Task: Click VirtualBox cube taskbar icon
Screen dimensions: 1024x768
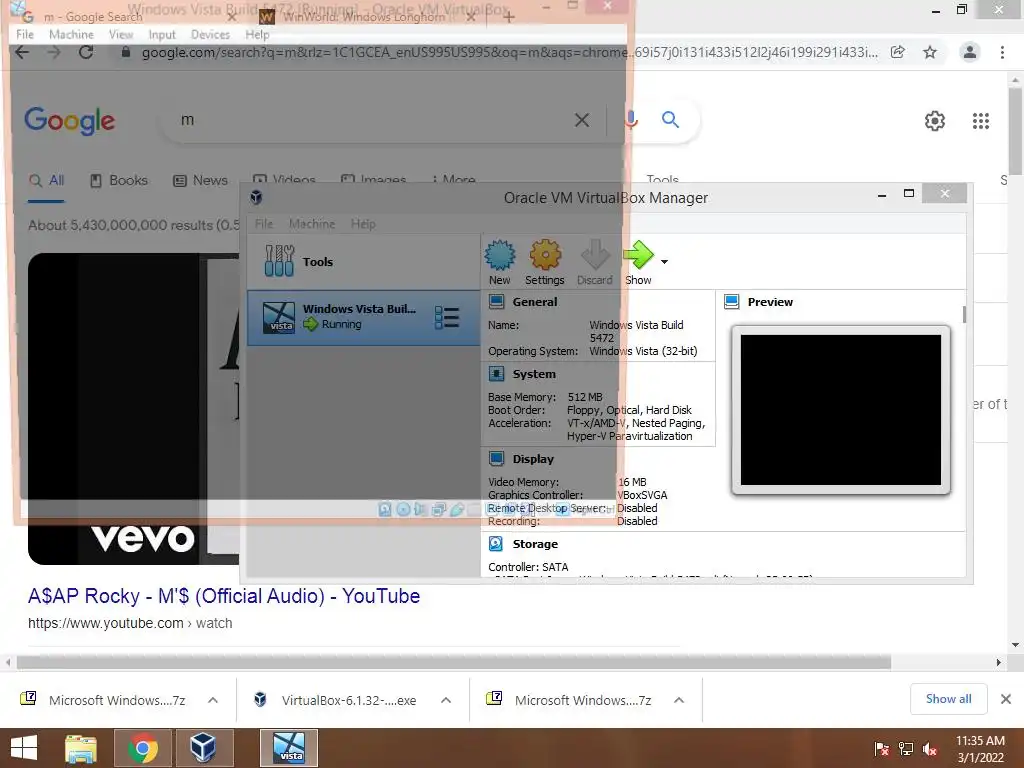Action: pyautogui.click(x=203, y=748)
